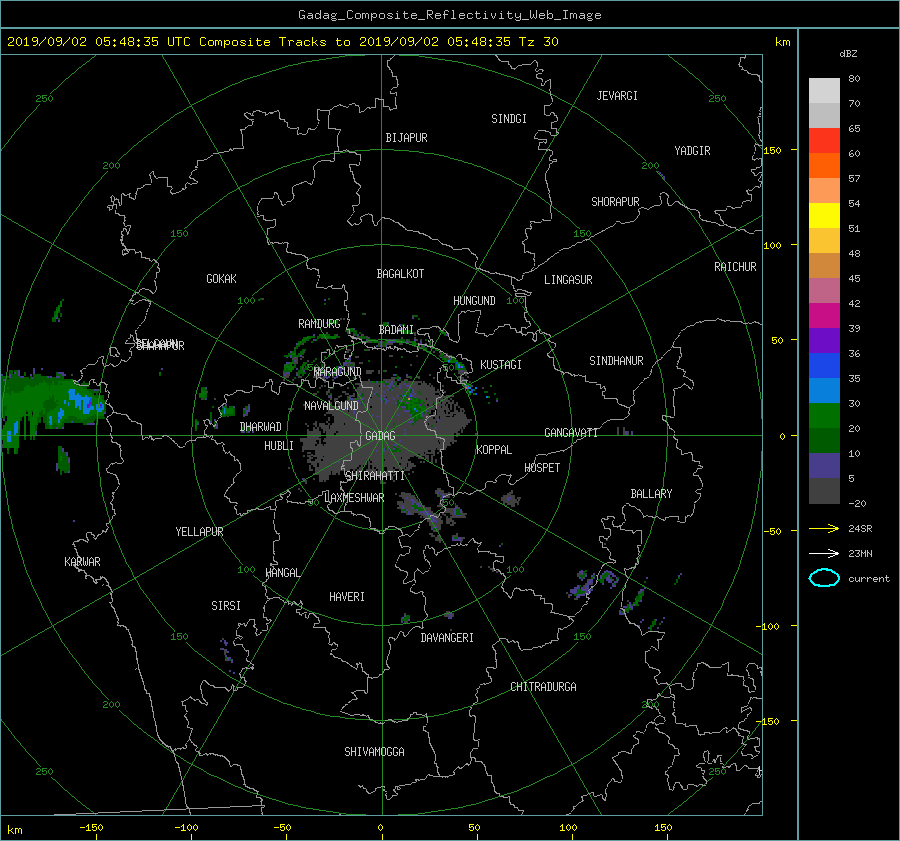900x841 pixels.
Task: Click the Gadag_Composite_Reflectivity_Web_Image title
Action: click(449, 15)
